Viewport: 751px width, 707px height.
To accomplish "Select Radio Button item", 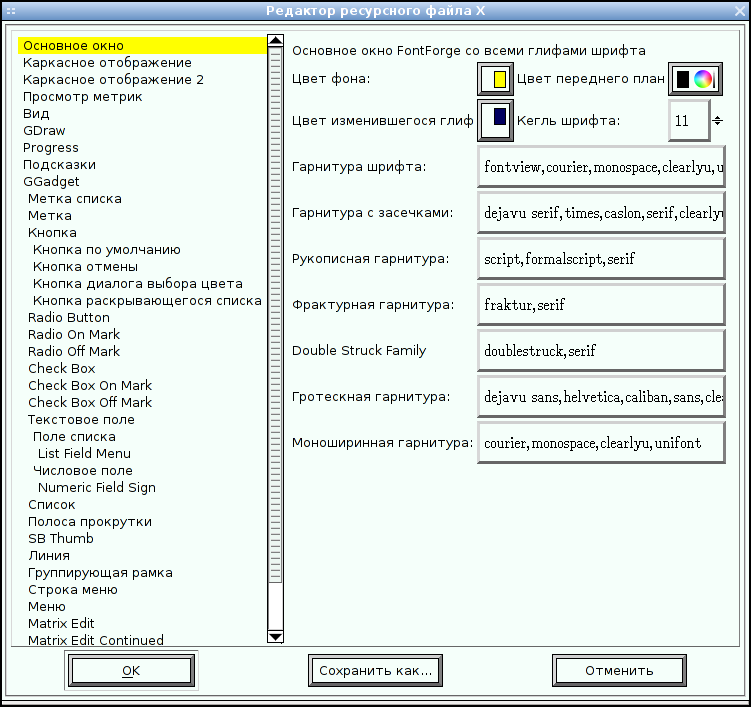I will click(68, 318).
